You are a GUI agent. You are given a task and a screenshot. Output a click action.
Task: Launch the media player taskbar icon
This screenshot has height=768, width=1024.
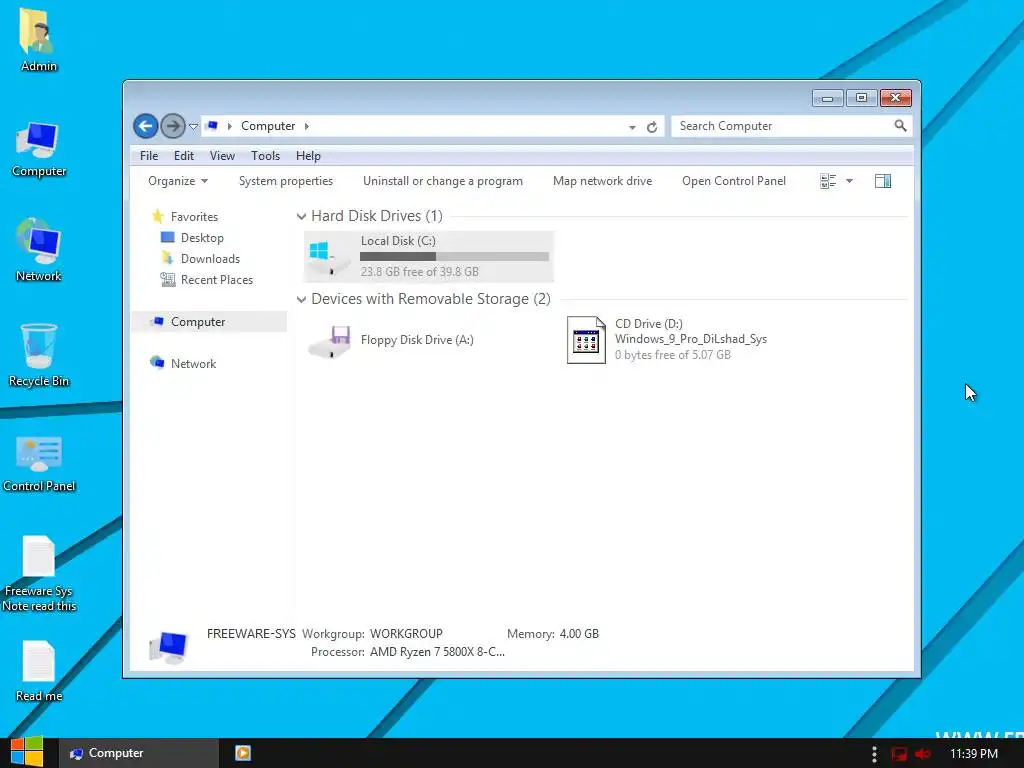point(243,753)
